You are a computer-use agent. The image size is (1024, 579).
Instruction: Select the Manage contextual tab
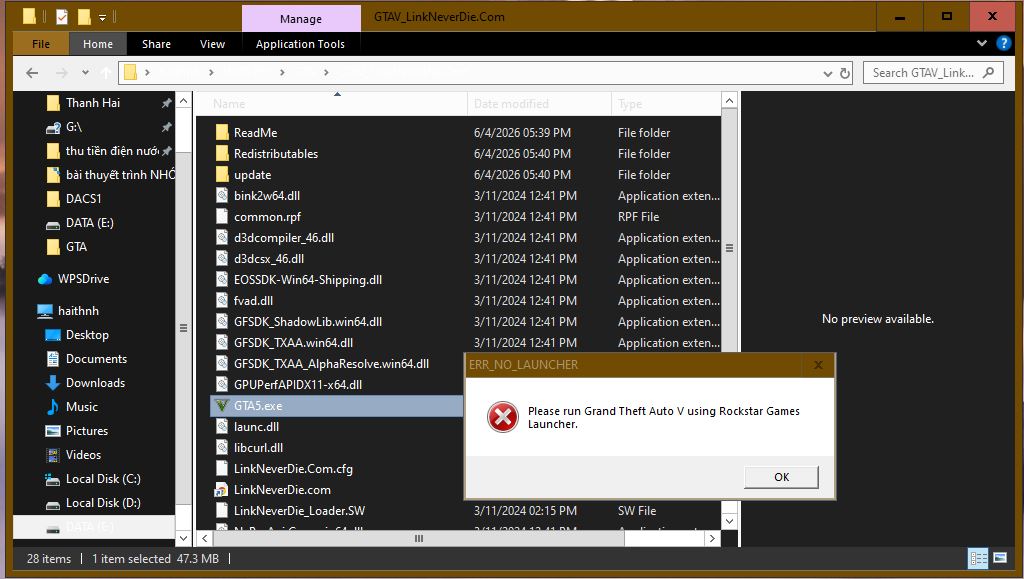(x=300, y=18)
